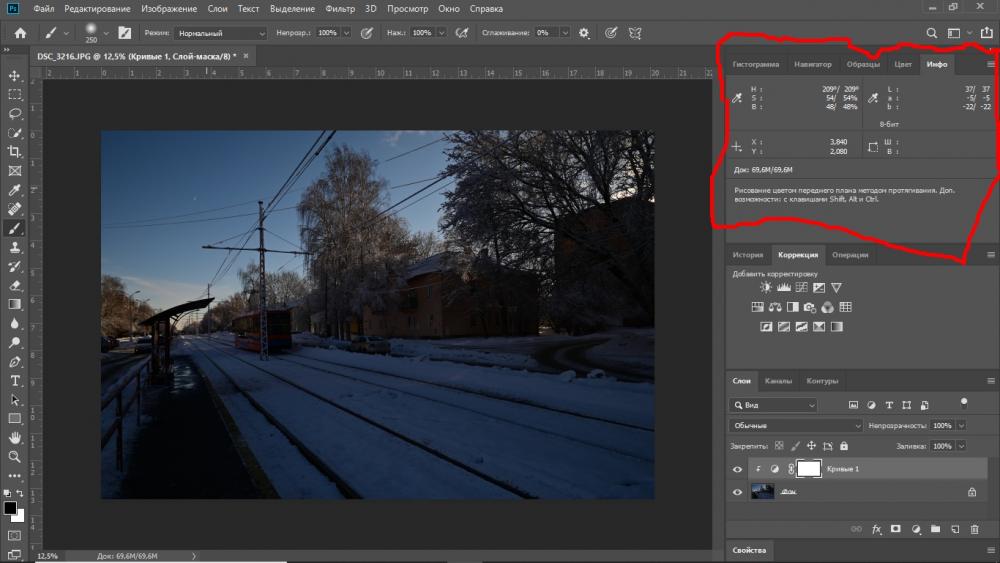The image size is (1000, 563).
Task: Open smoothing options gear icon
Action: click(584, 33)
